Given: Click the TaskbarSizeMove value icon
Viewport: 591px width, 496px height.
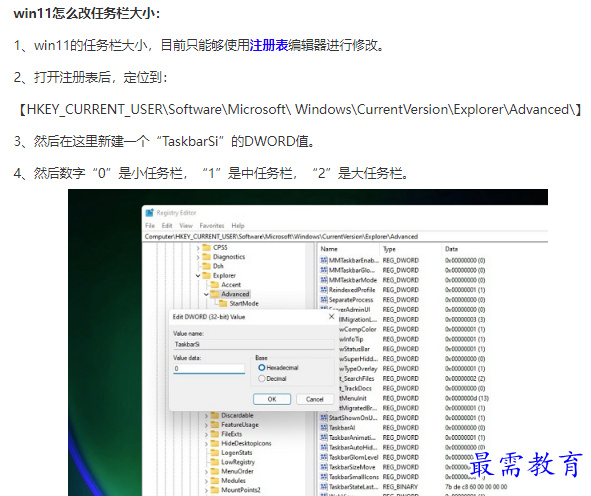Looking at the screenshot, I should click(324, 467).
